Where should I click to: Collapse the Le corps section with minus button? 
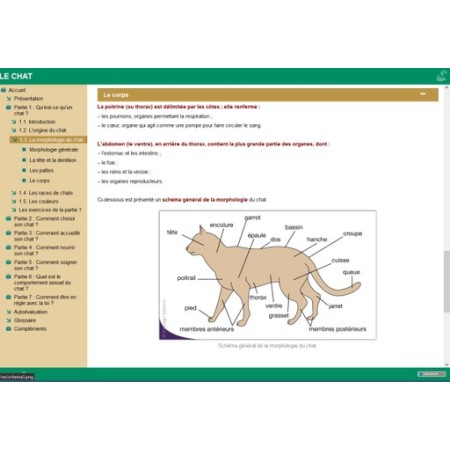click(423, 94)
